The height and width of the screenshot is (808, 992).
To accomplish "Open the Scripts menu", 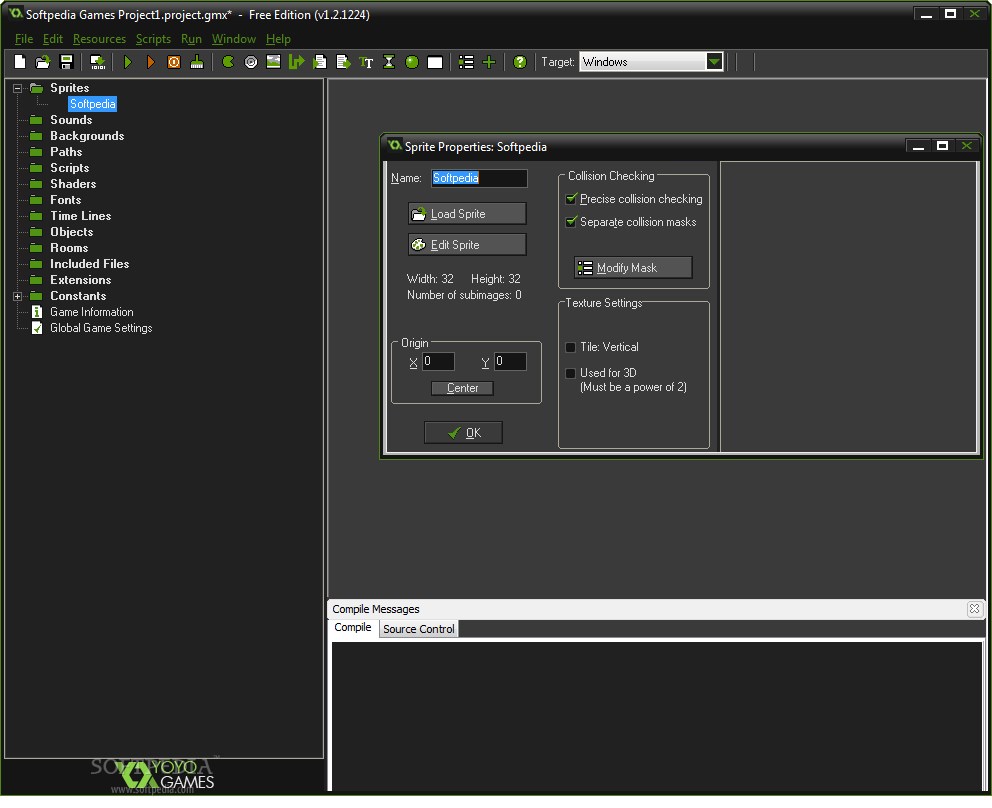I will (153, 39).
